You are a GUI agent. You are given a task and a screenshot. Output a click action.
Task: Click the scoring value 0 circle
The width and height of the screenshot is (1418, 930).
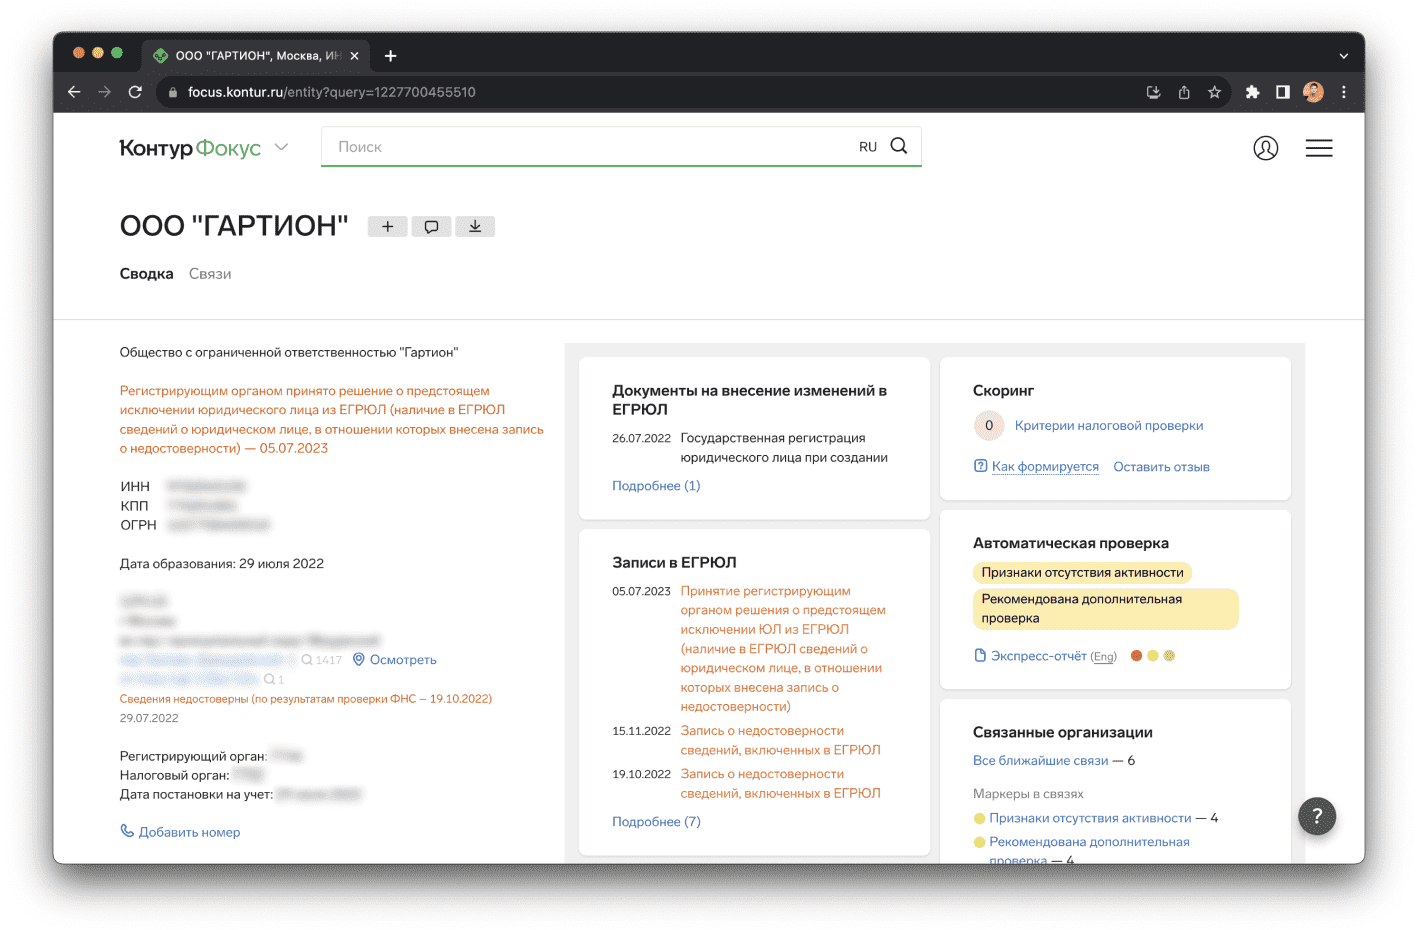pyautogui.click(x=989, y=426)
